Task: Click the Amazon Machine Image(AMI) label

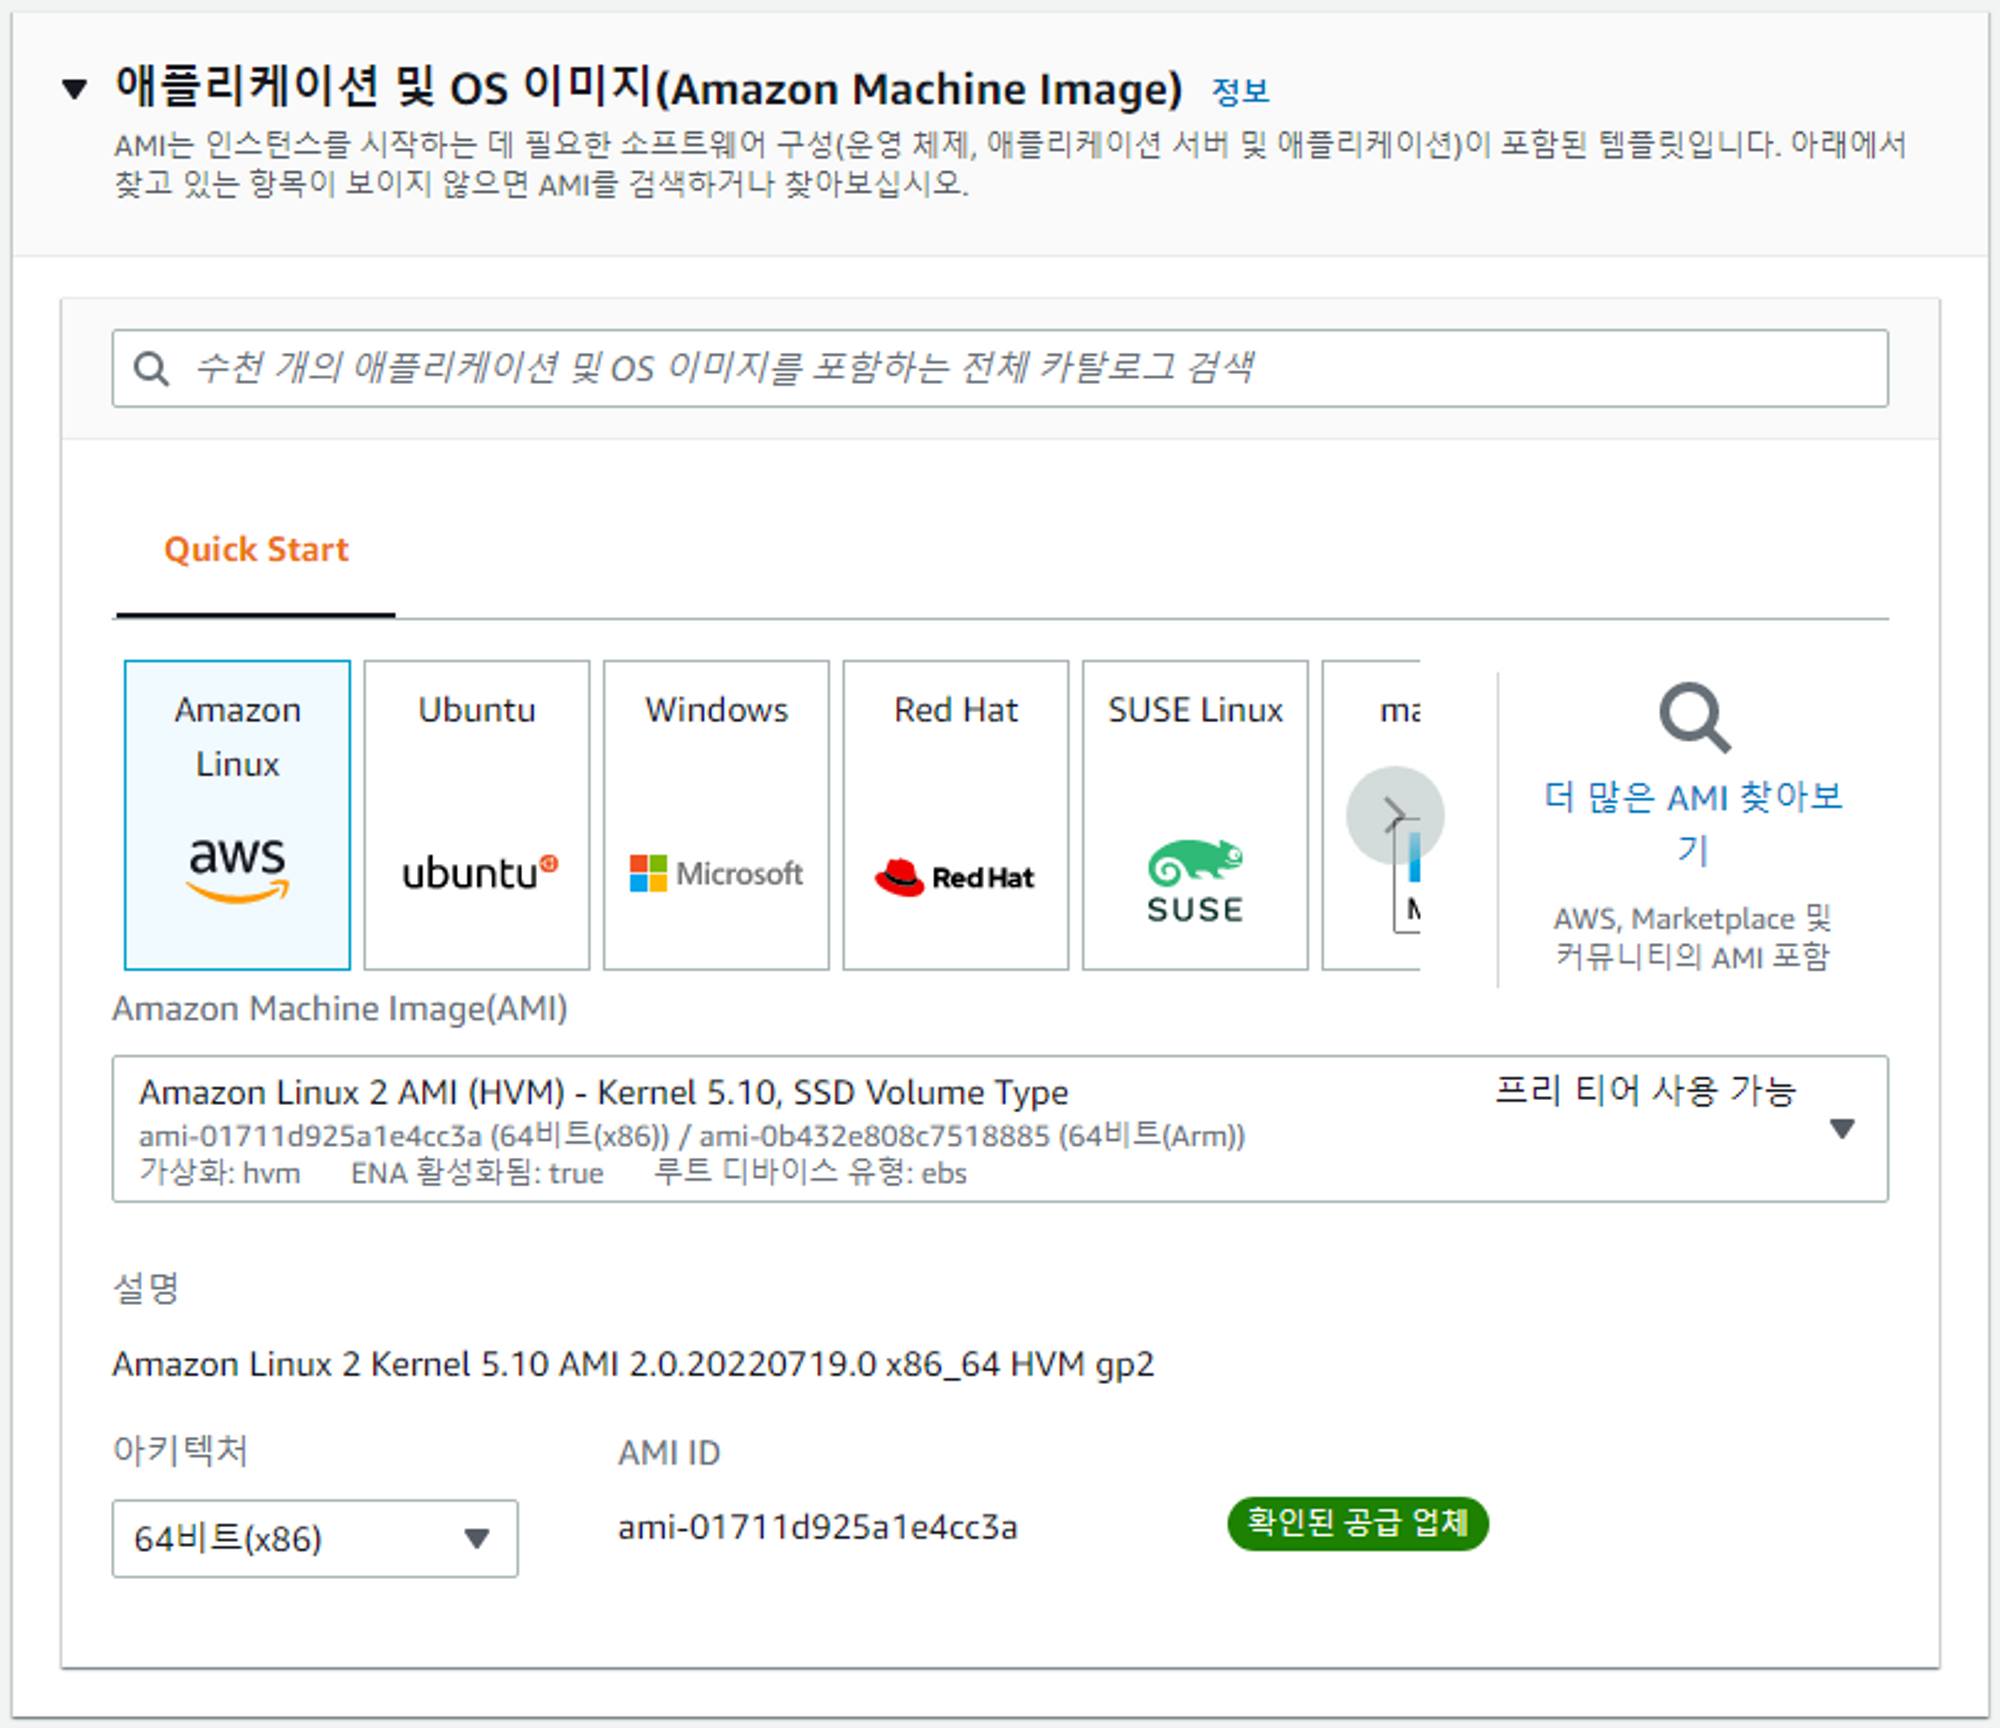Action: point(340,1008)
